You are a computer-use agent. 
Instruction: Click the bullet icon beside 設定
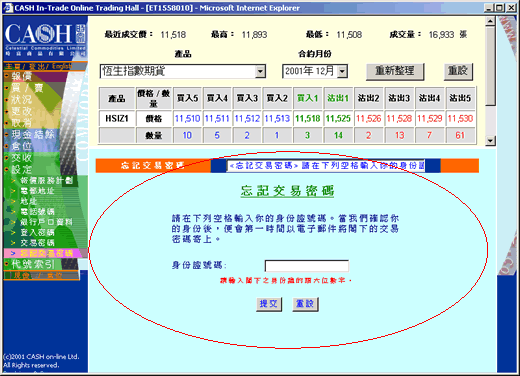pyautogui.click(x=7, y=169)
